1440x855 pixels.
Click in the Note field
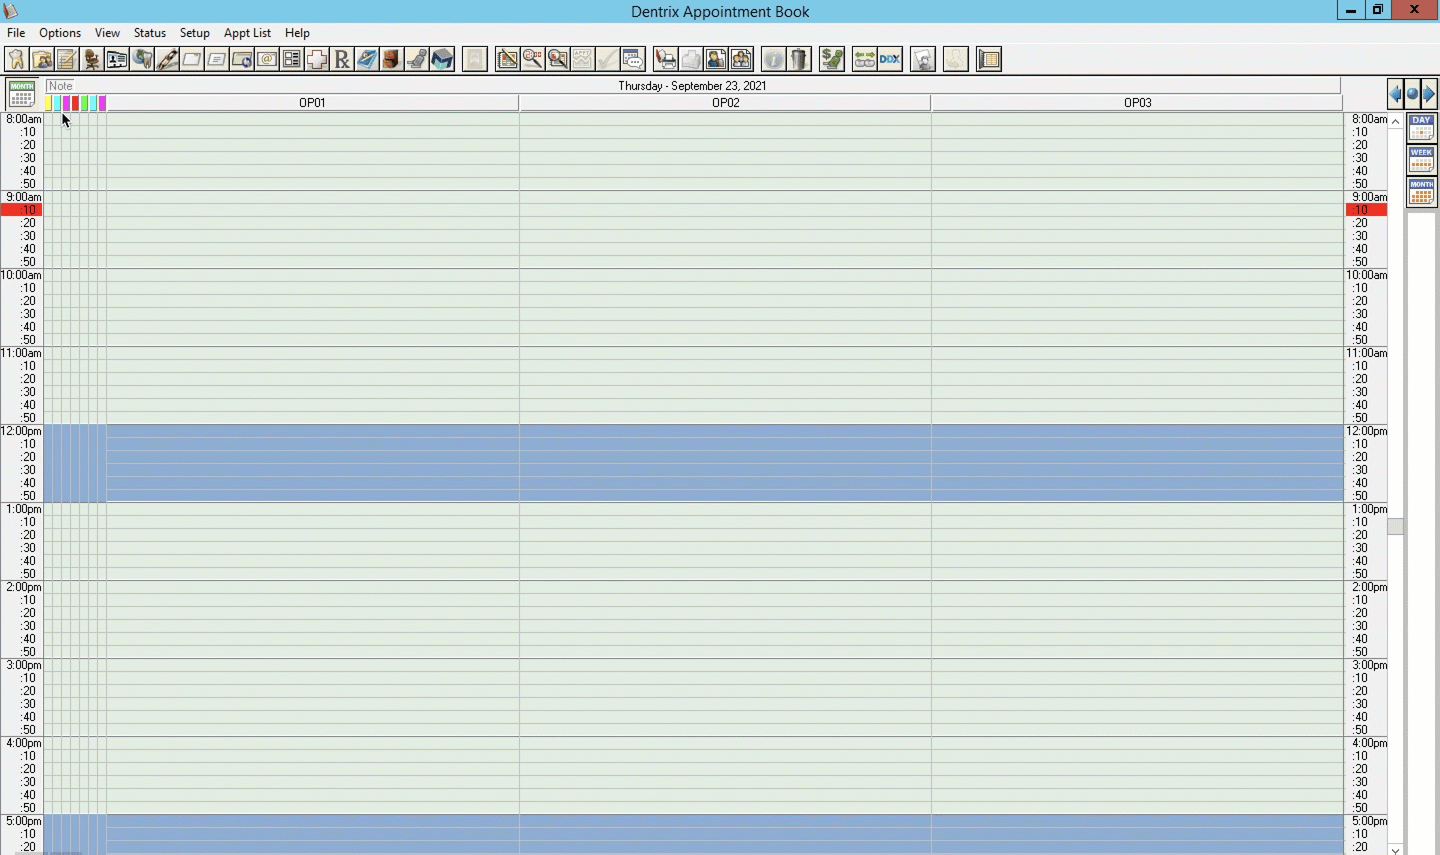300,86
